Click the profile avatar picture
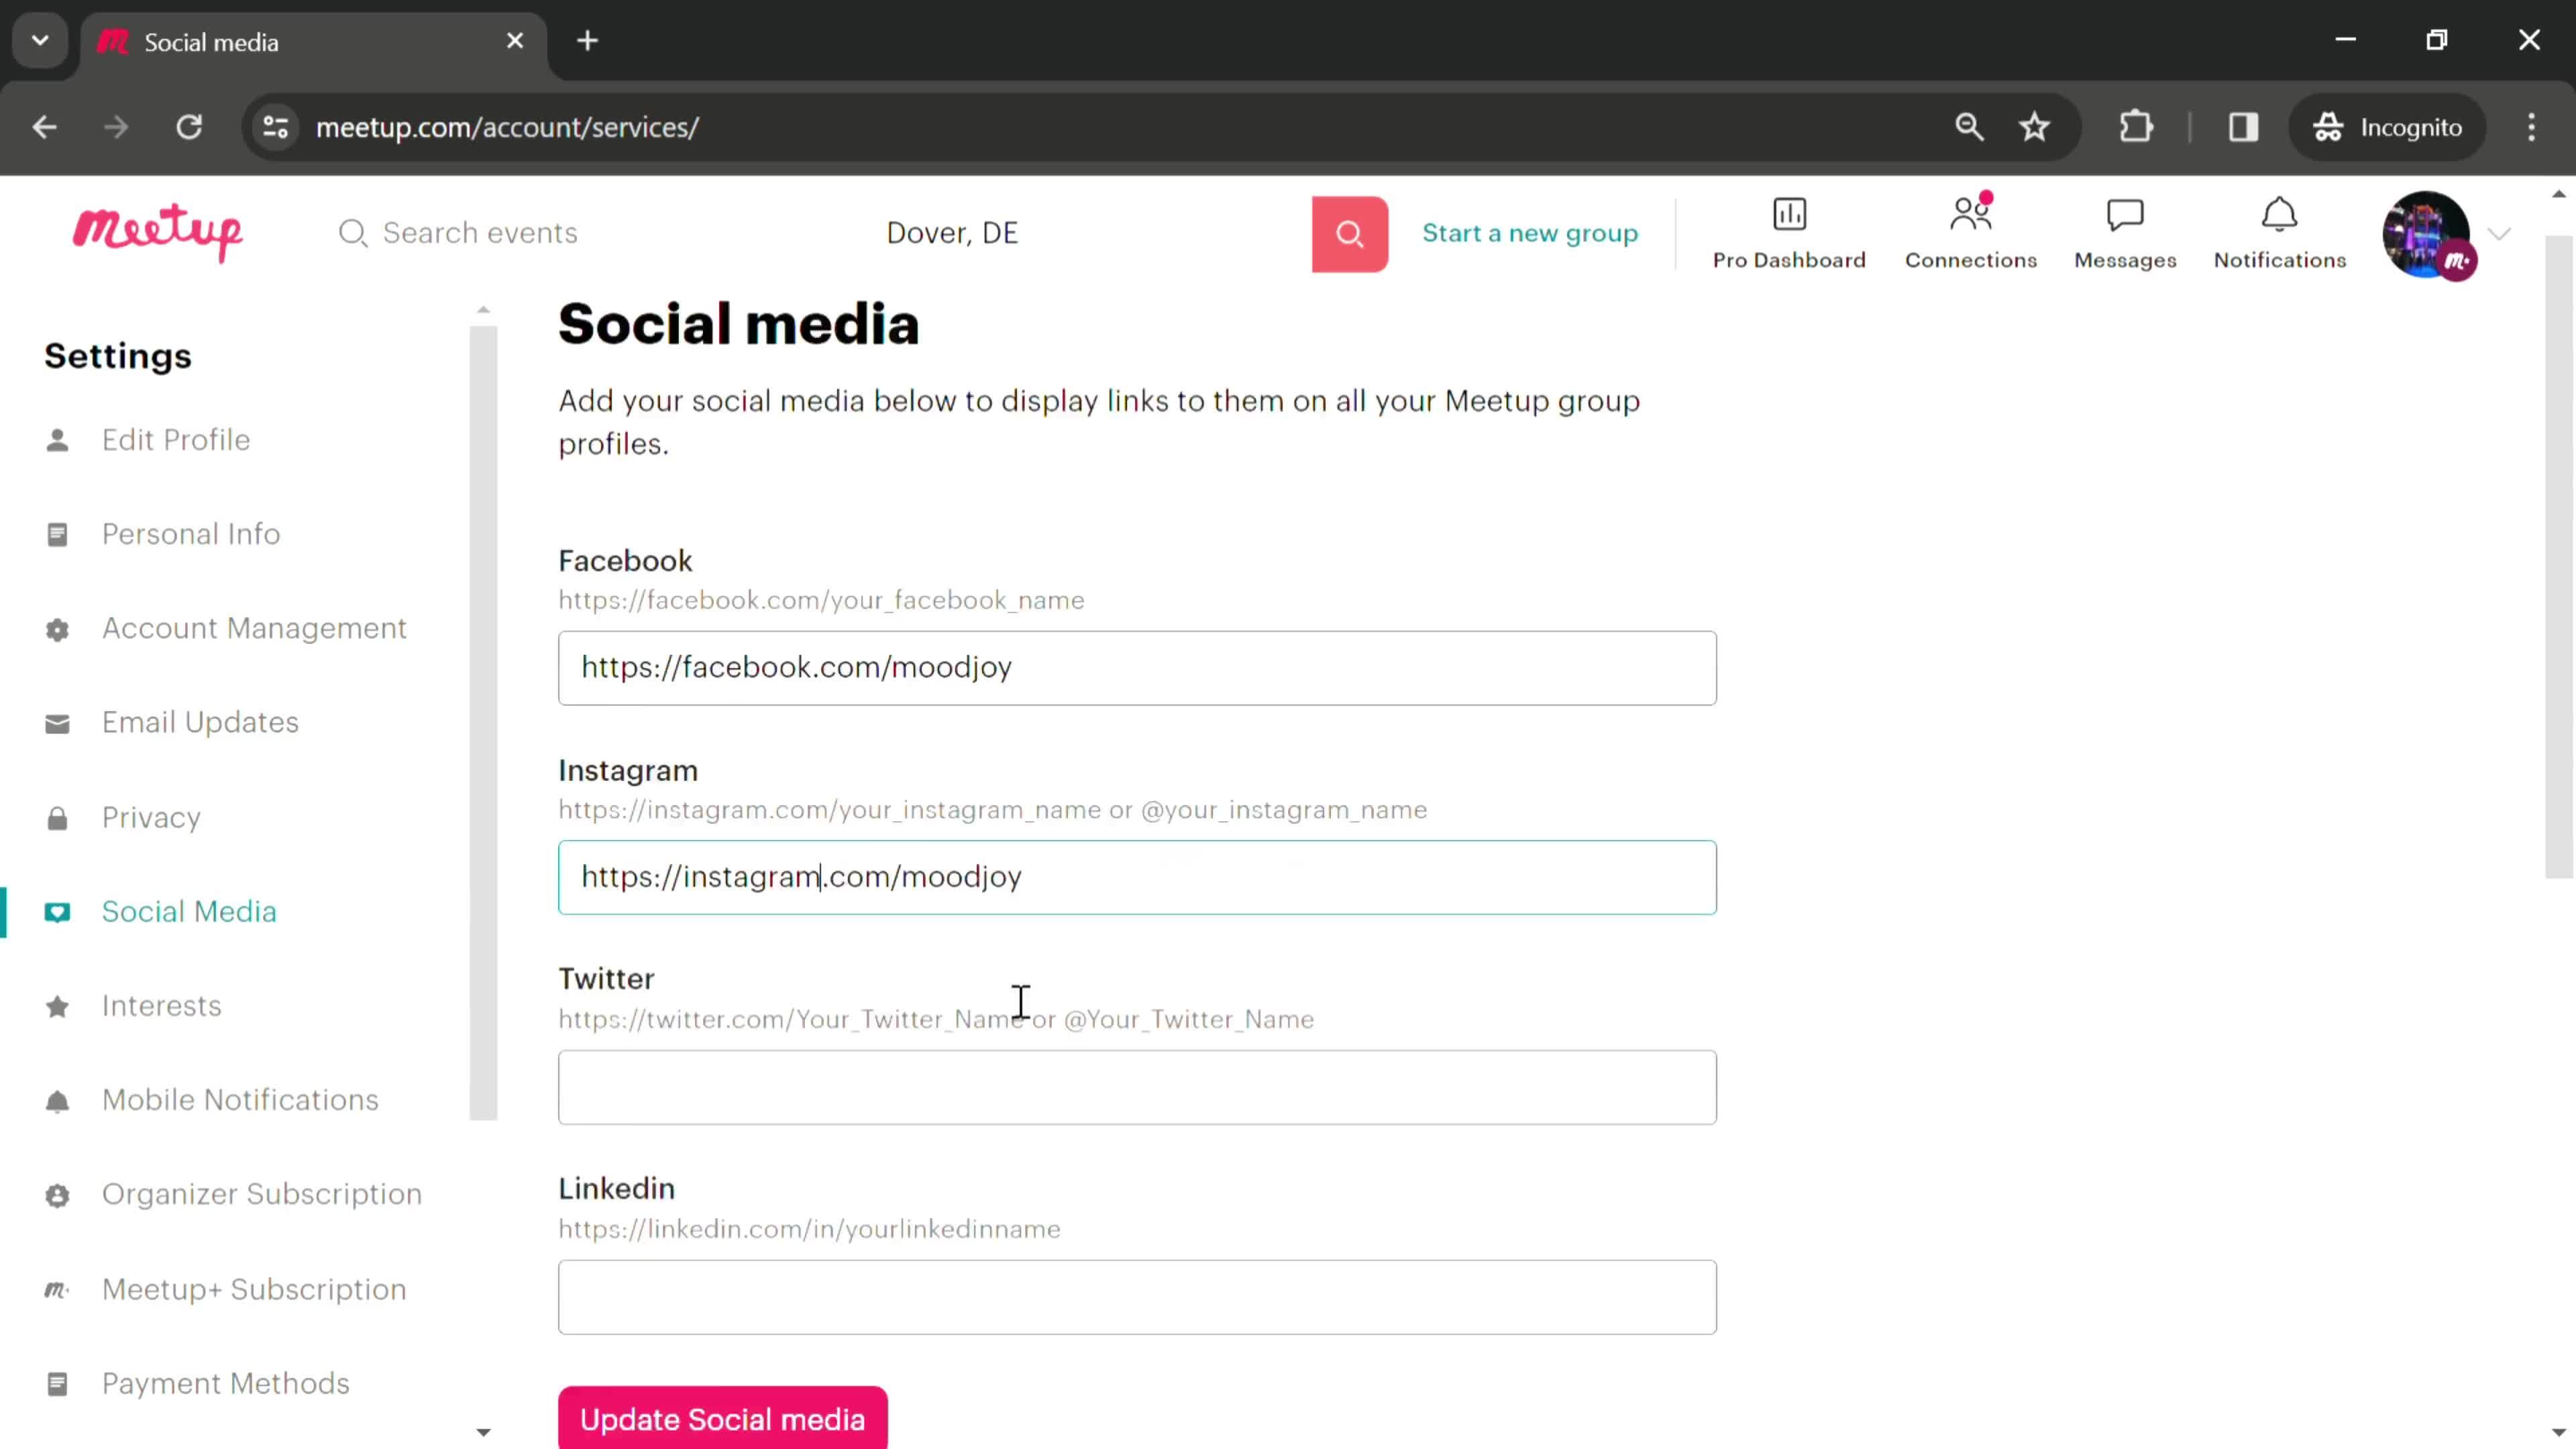This screenshot has height=1449, width=2576. click(2426, 234)
